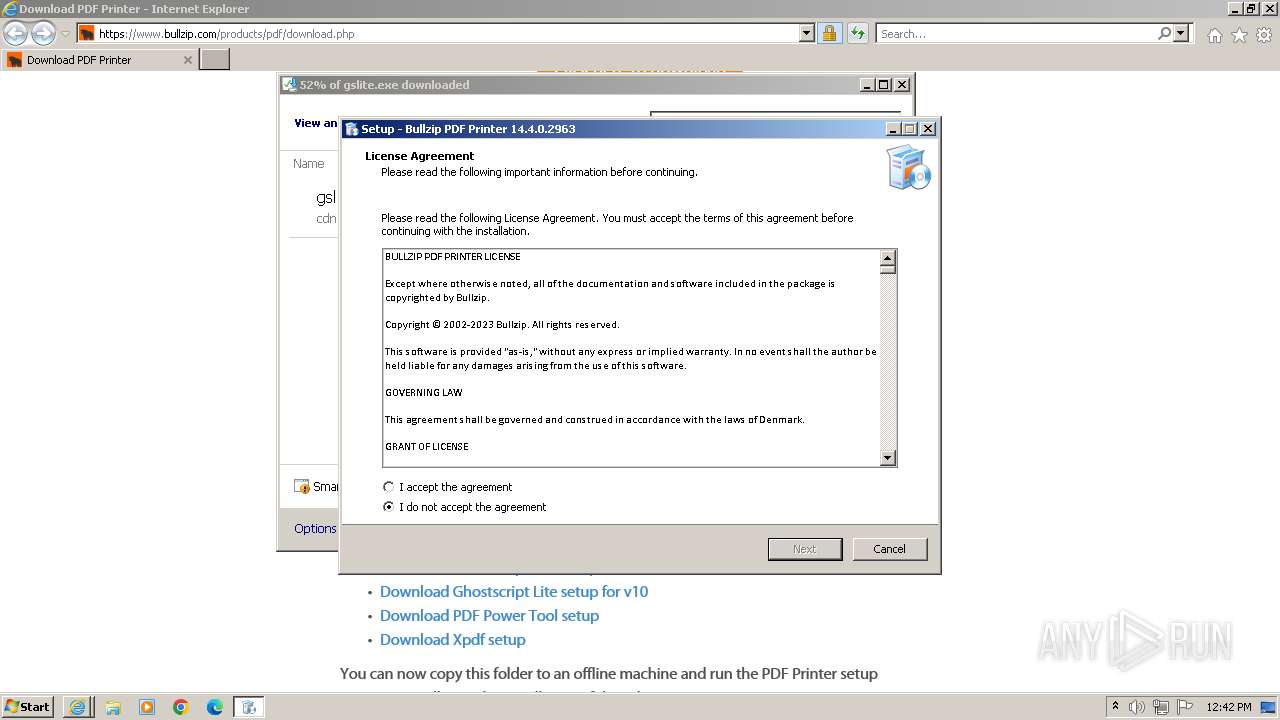This screenshot has height=720, width=1280.
Task: Open the IE recent pages dropdown arrow
Action: click(65, 34)
